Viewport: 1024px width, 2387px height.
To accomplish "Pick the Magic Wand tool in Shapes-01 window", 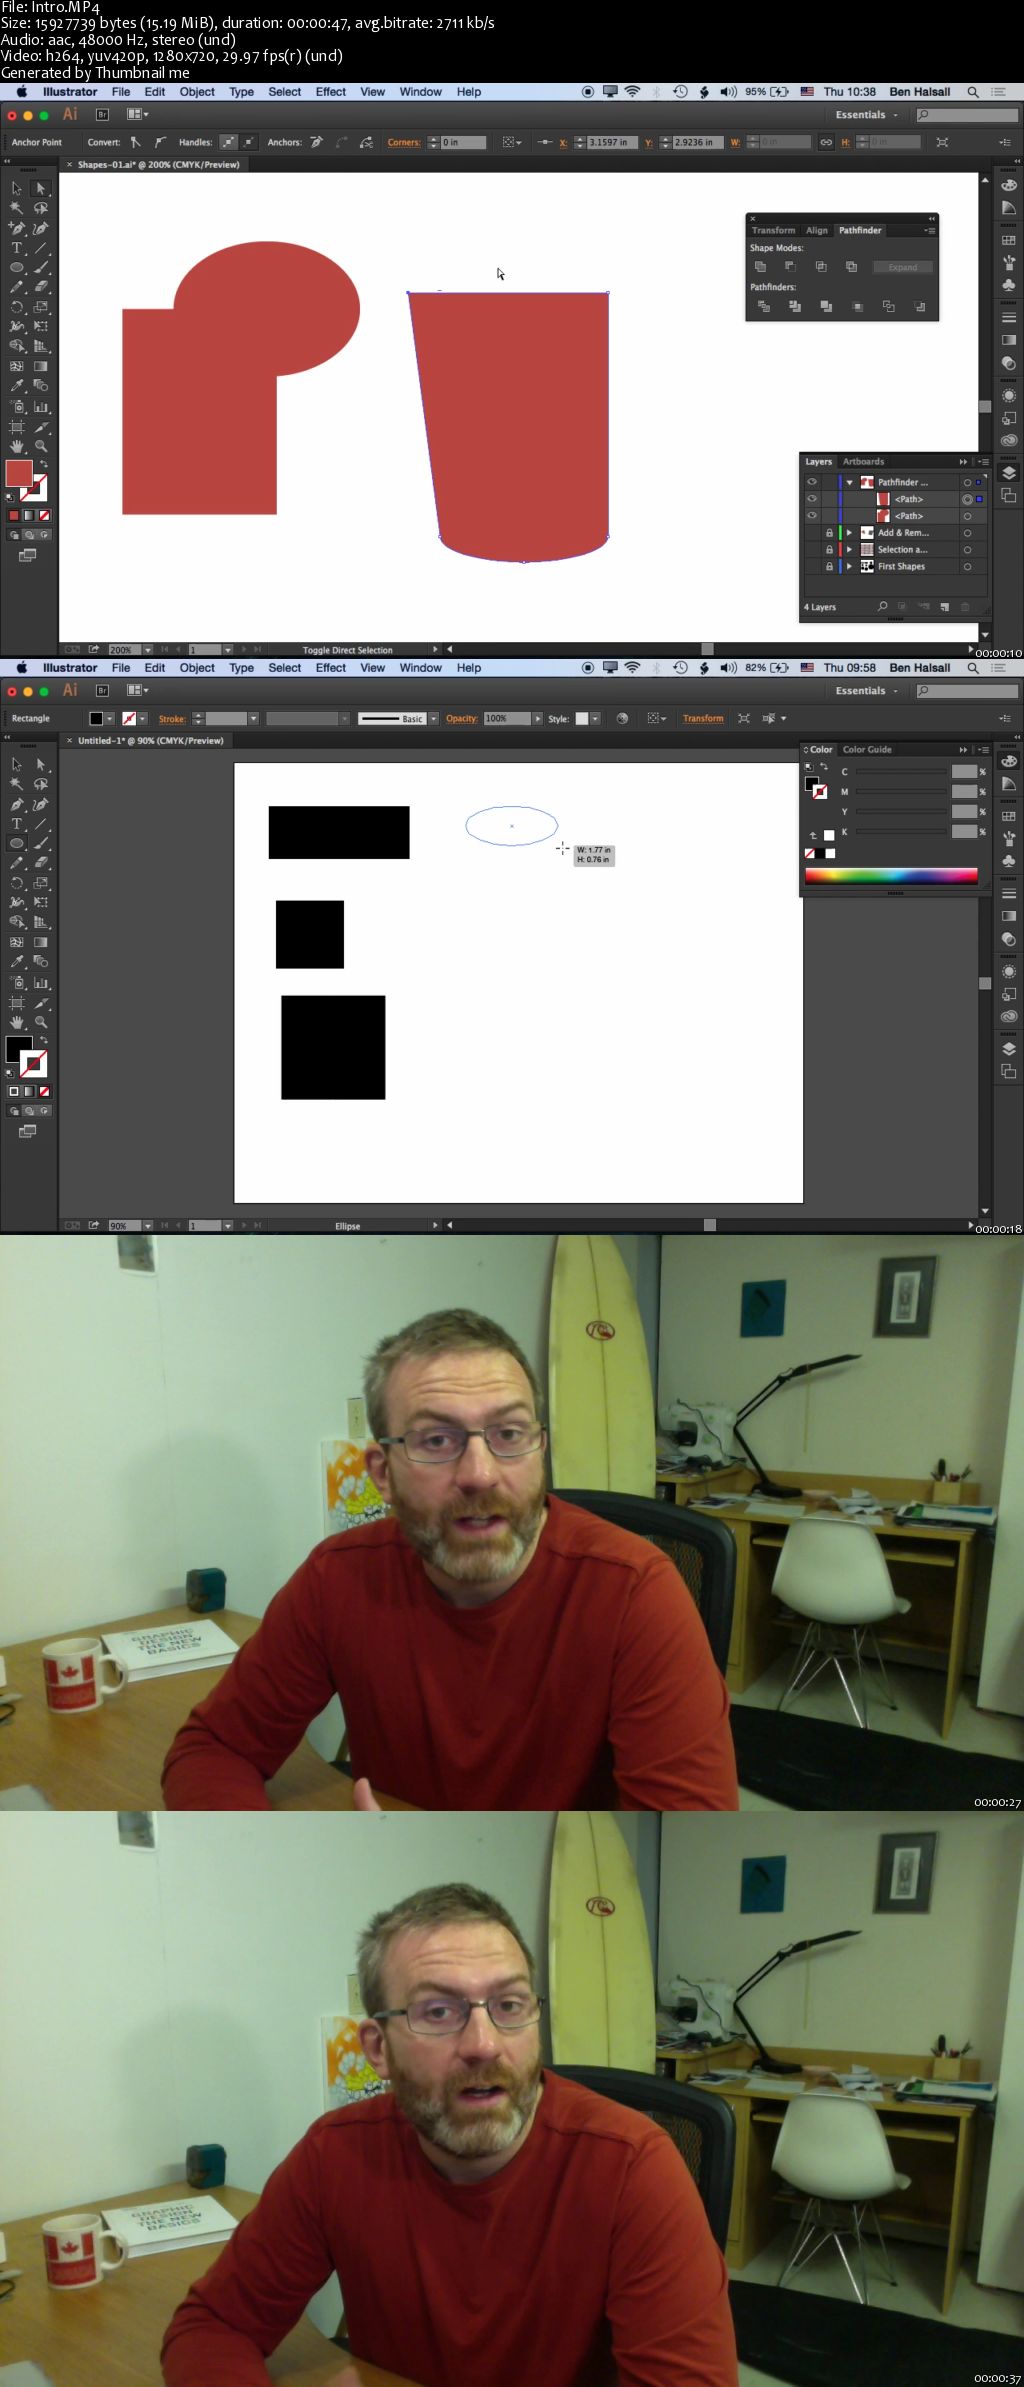I will [x=17, y=208].
